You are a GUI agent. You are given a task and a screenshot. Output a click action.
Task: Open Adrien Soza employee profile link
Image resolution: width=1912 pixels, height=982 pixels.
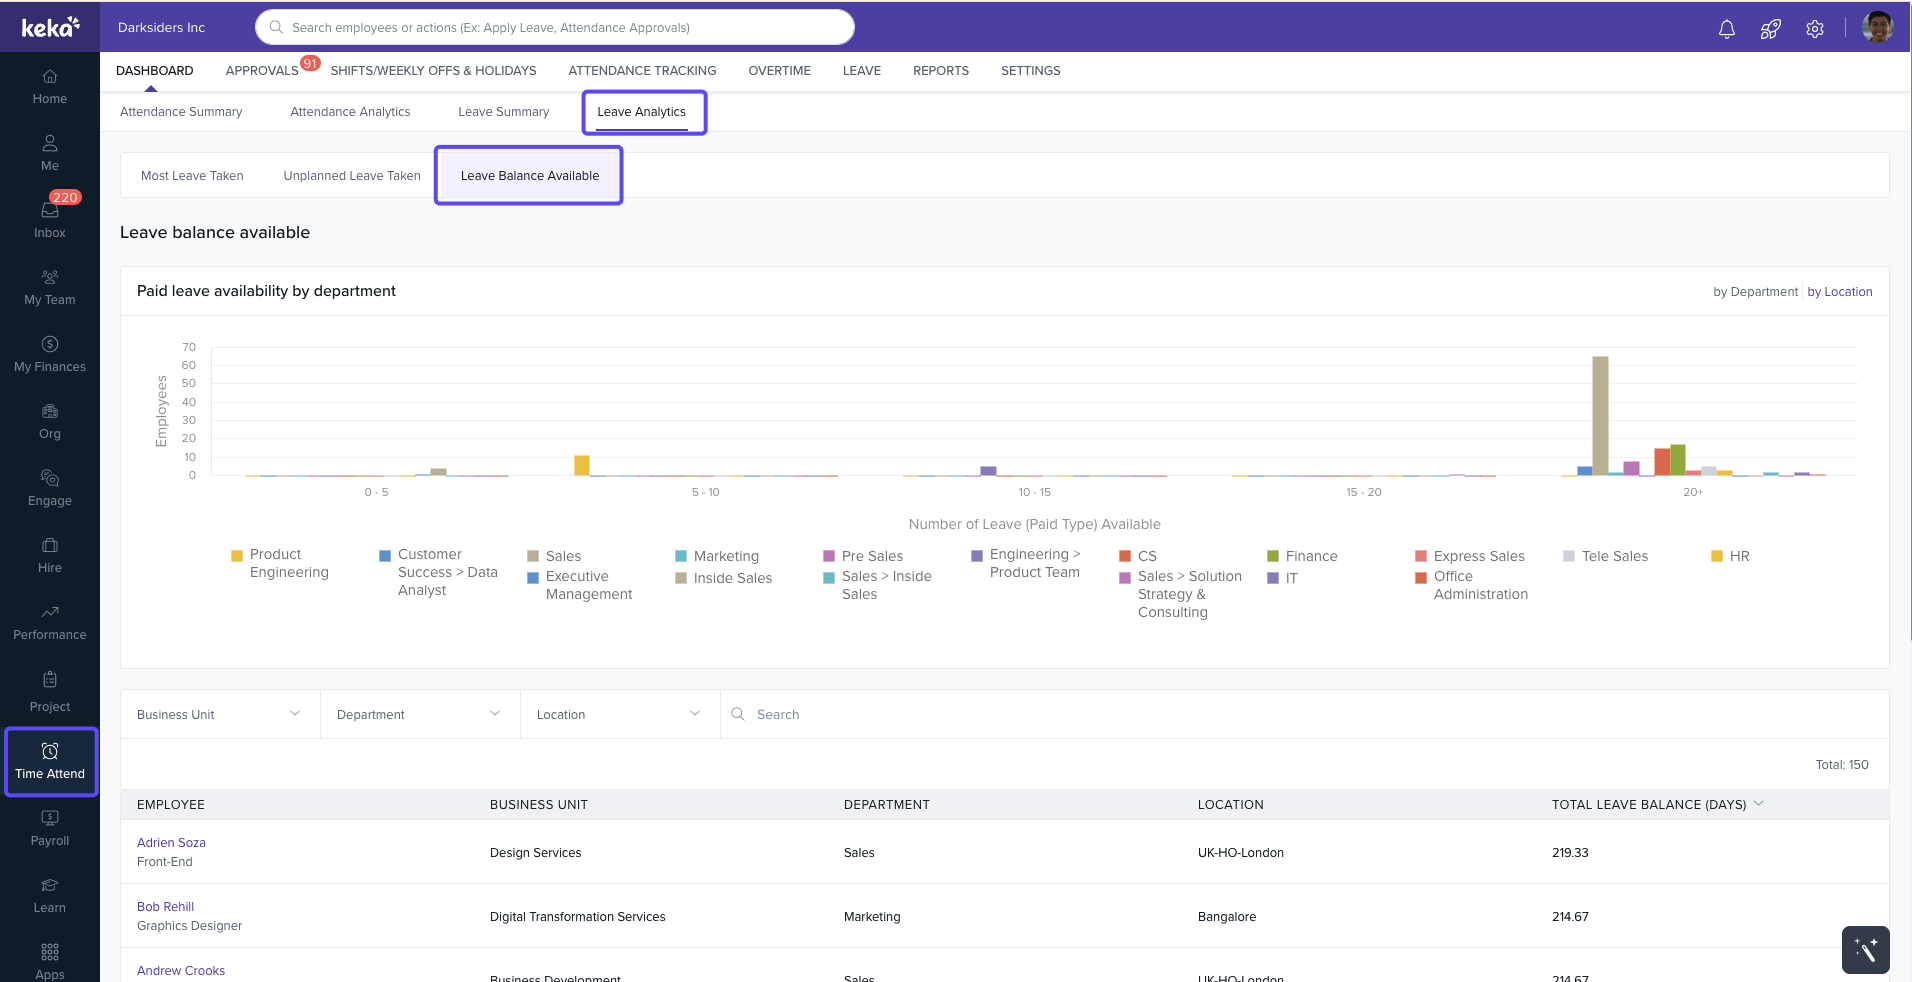pyautogui.click(x=171, y=843)
